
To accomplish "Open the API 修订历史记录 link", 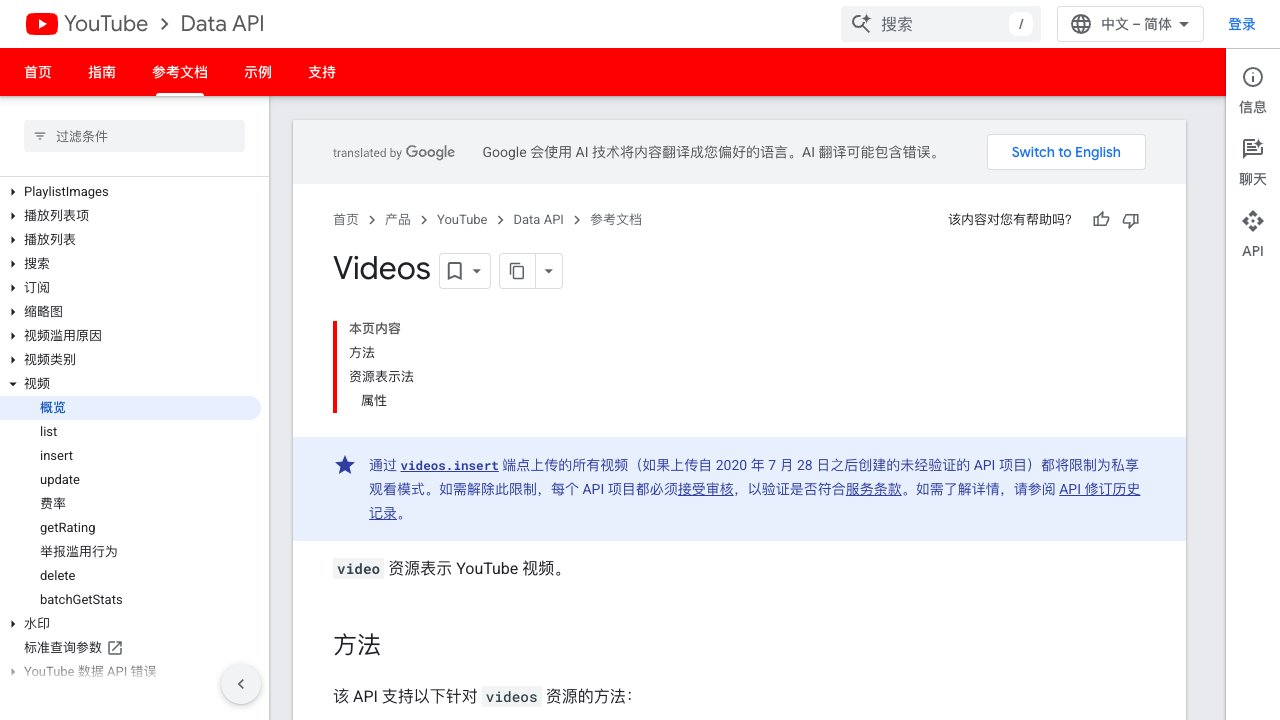I will pyautogui.click(x=1099, y=489).
